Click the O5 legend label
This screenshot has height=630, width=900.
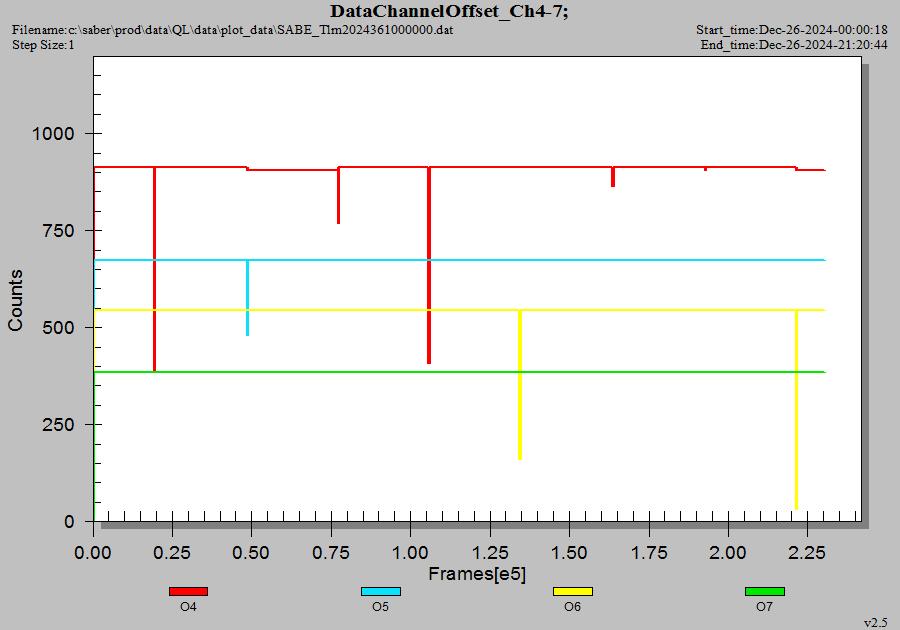(x=381, y=607)
